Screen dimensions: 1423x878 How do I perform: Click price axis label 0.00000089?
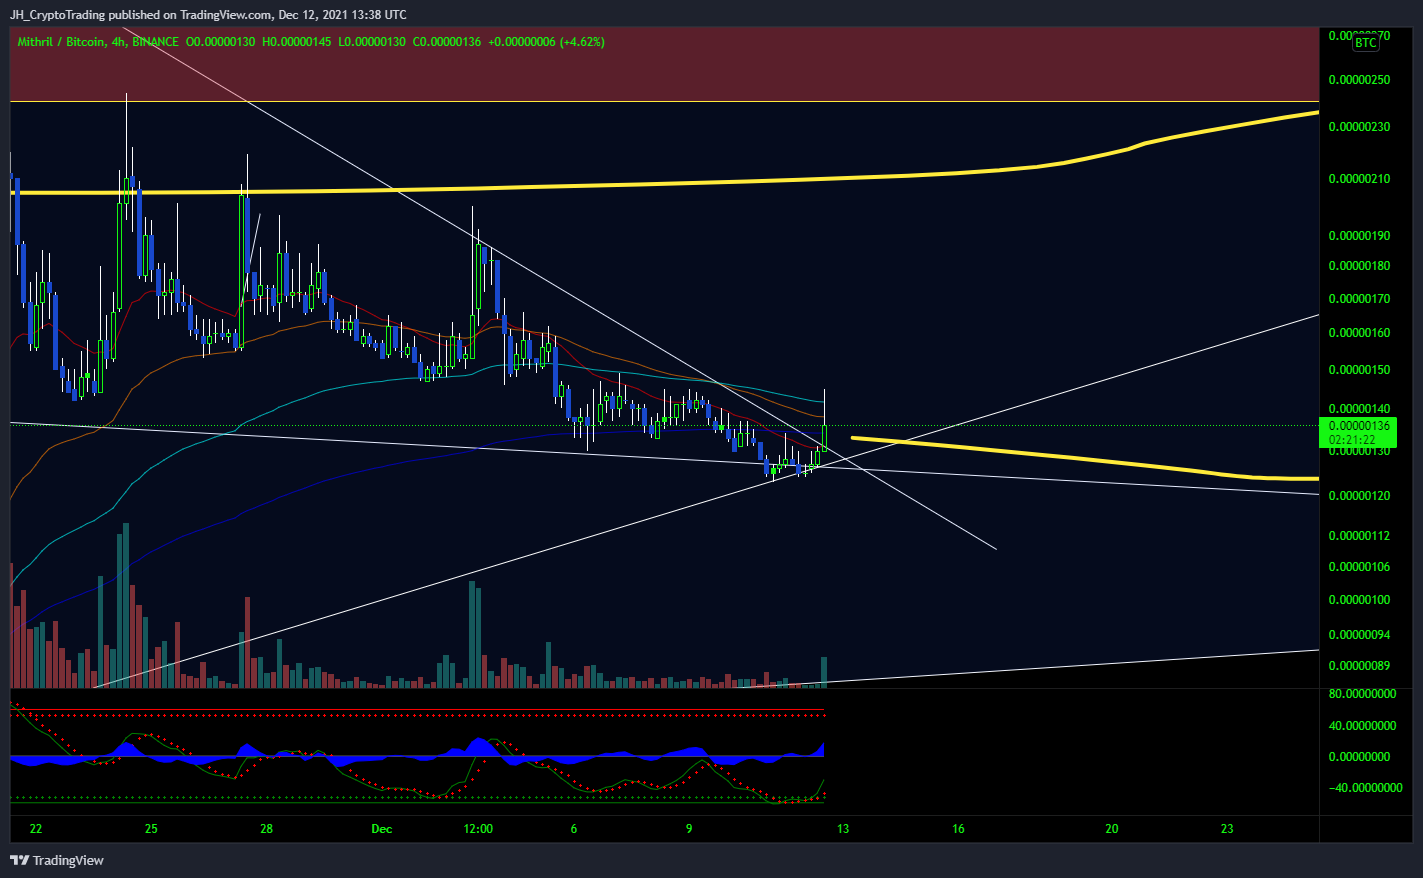point(1359,666)
